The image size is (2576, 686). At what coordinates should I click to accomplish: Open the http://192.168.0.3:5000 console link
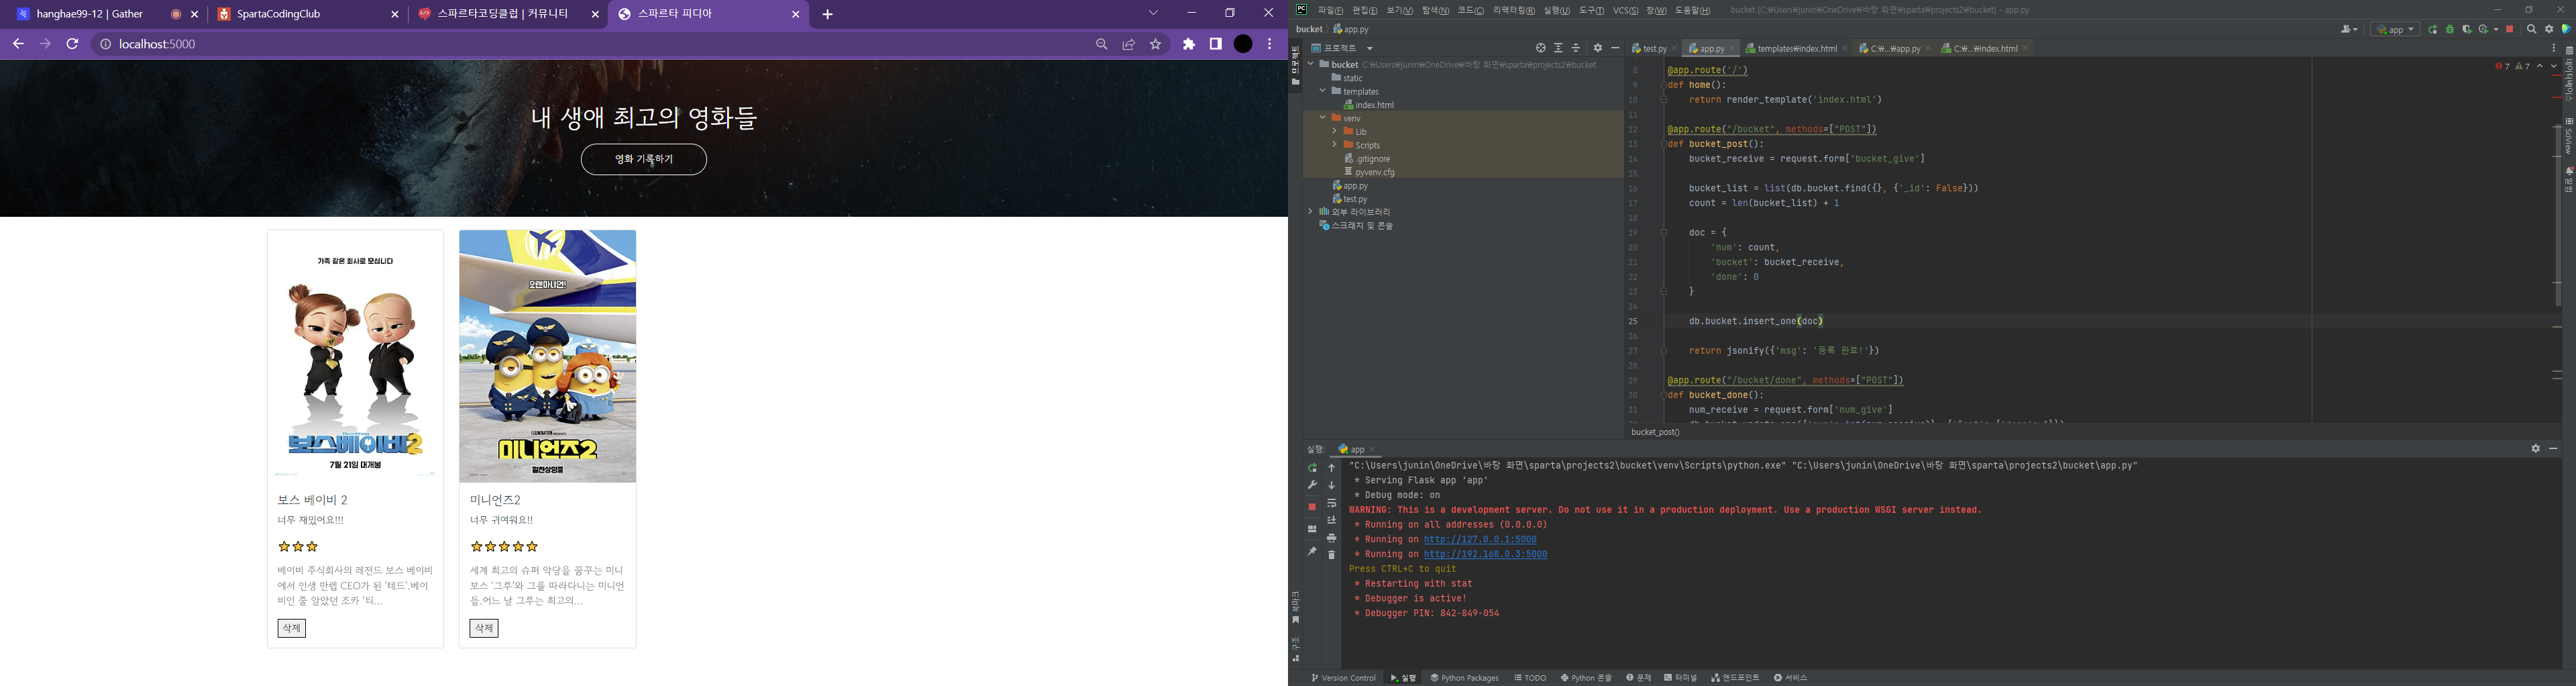[1485, 554]
